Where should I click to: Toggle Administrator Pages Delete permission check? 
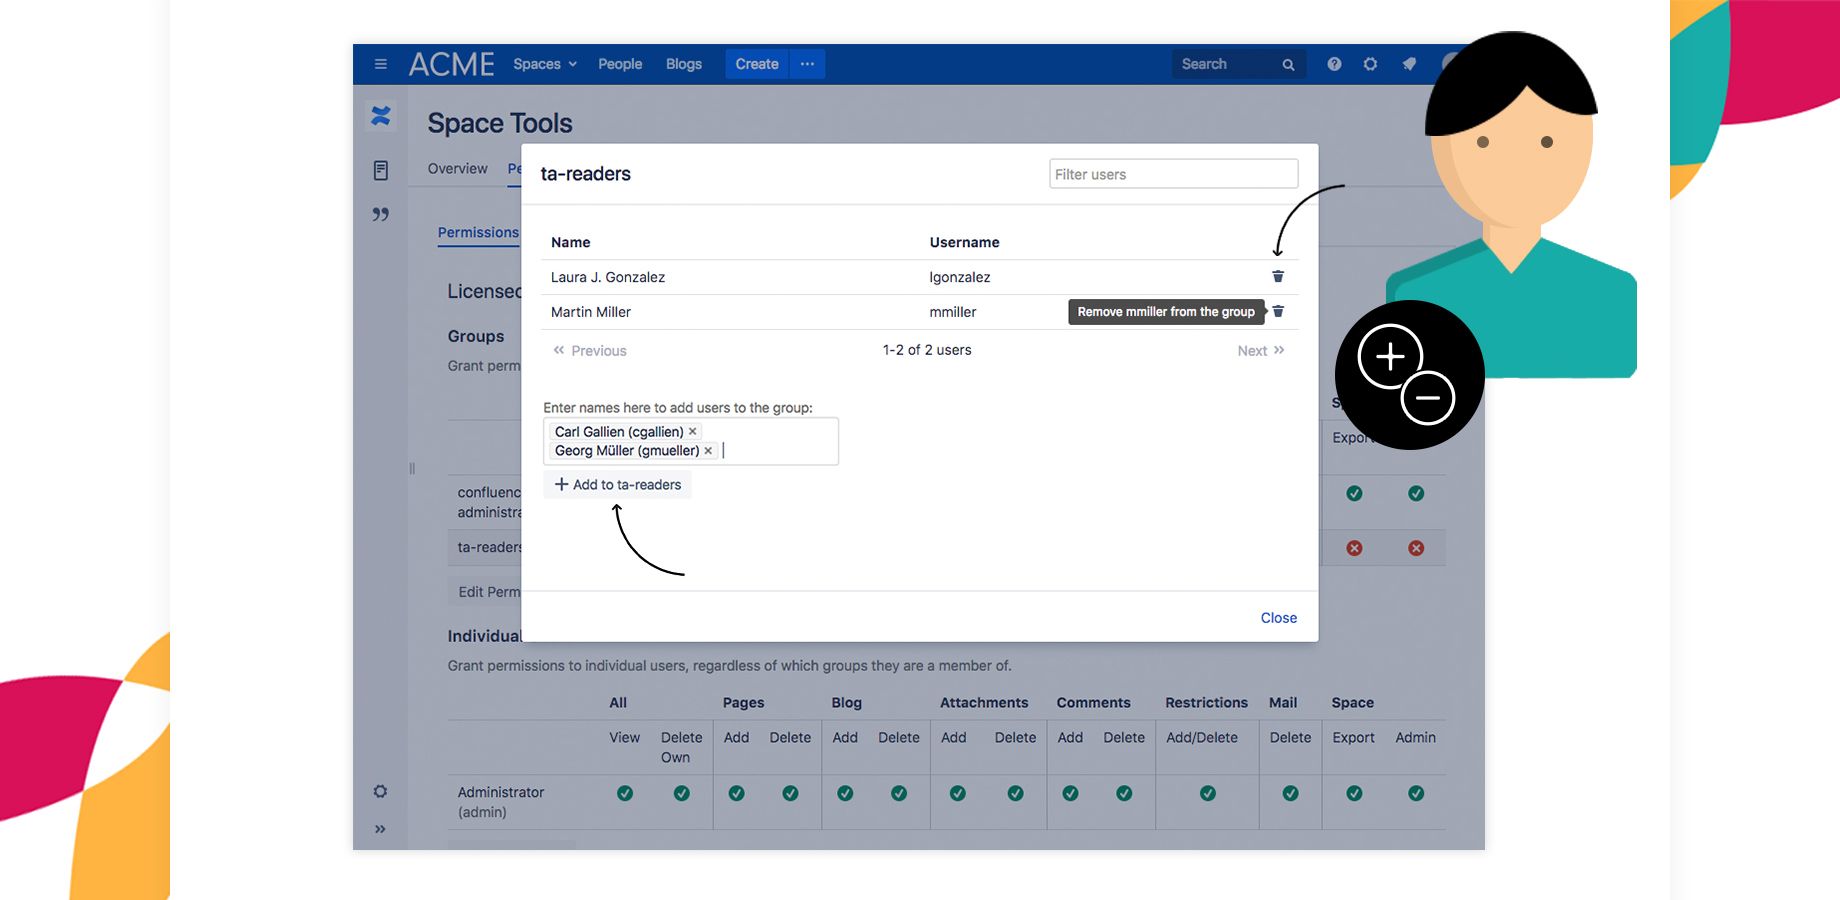point(790,793)
